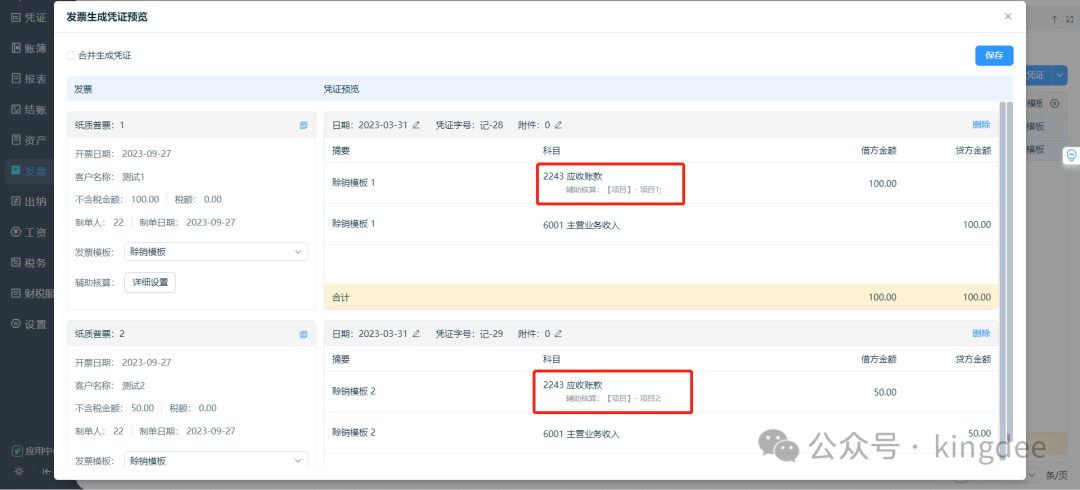Screen dimensions: 1080x490
Task: Edit attachment count of voucher 记-29
Action: [x=559, y=334]
